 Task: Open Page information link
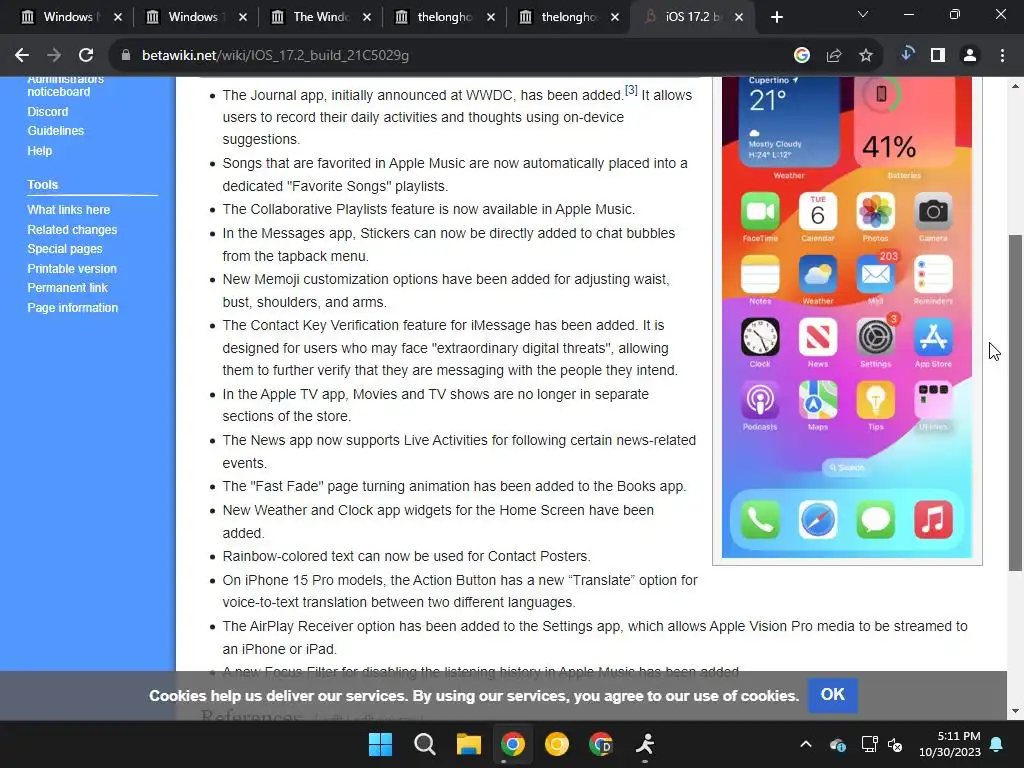(72, 308)
